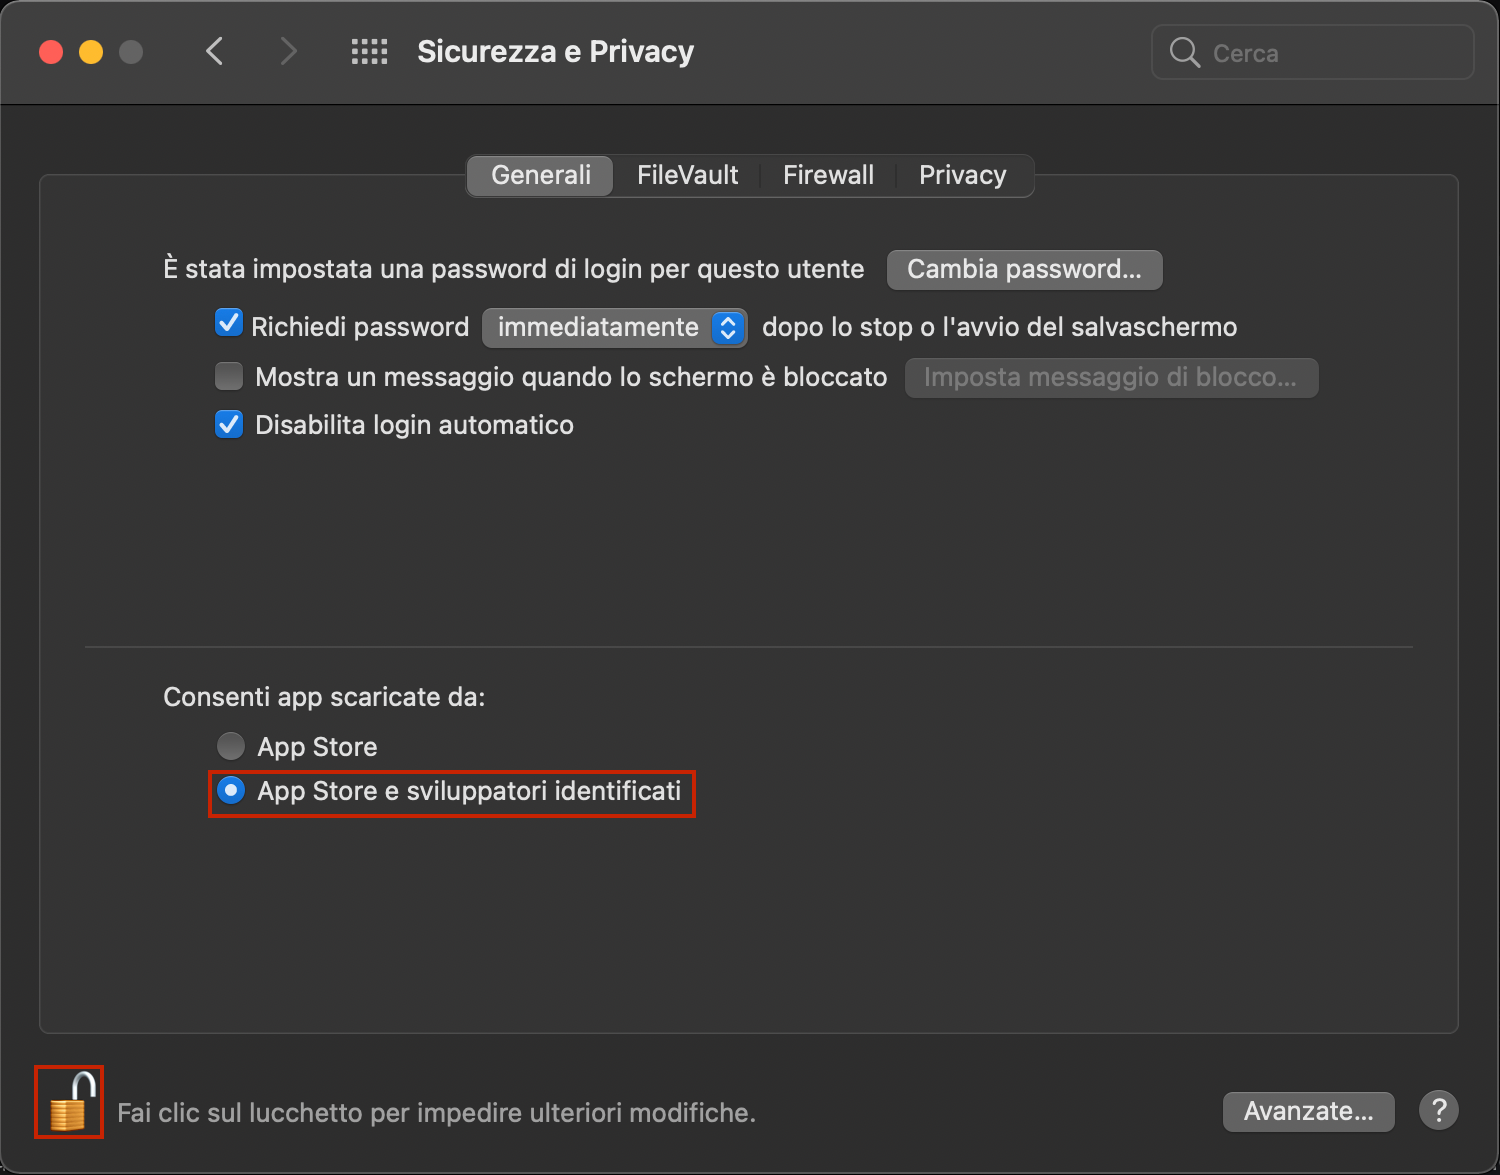1500x1175 pixels.
Task: Open the Firewall tab
Action: coord(828,175)
